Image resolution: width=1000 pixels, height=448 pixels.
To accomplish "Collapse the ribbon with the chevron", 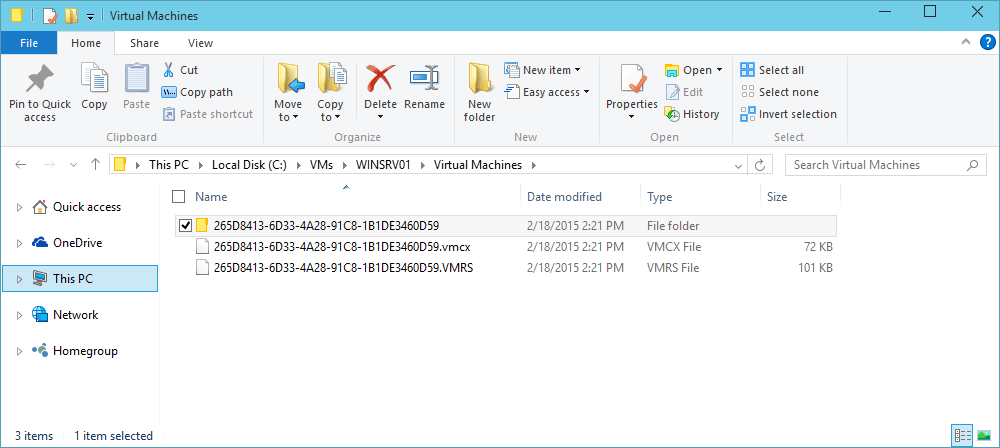I will (966, 43).
